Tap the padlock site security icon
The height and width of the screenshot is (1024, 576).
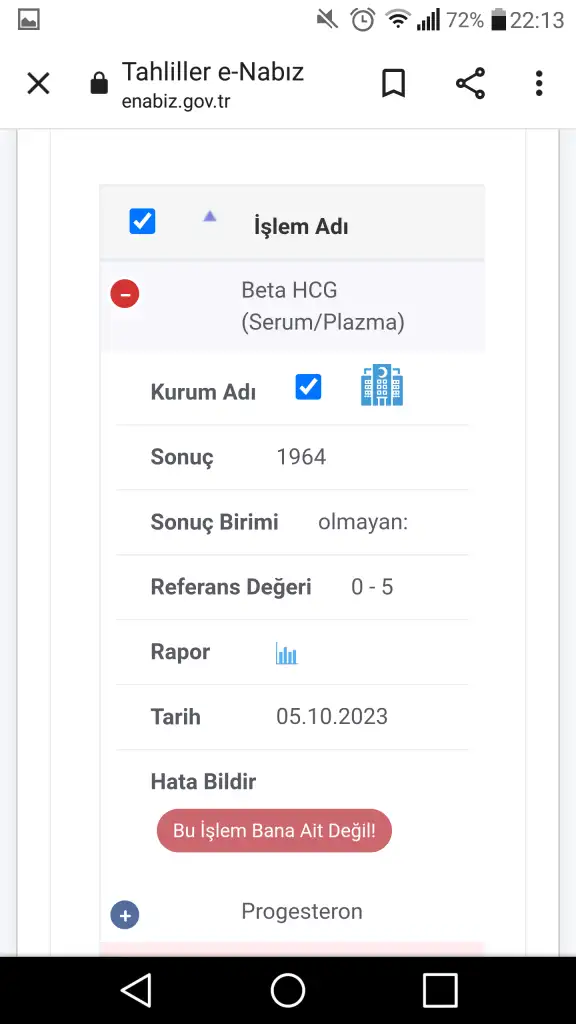pos(99,83)
